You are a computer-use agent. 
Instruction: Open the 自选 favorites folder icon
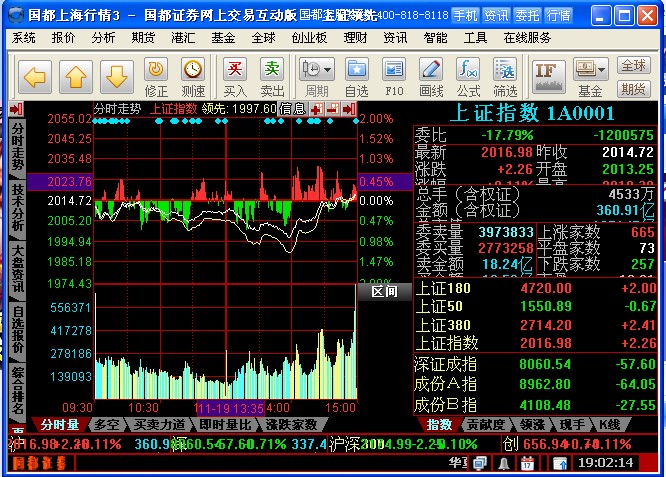tap(357, 69)
